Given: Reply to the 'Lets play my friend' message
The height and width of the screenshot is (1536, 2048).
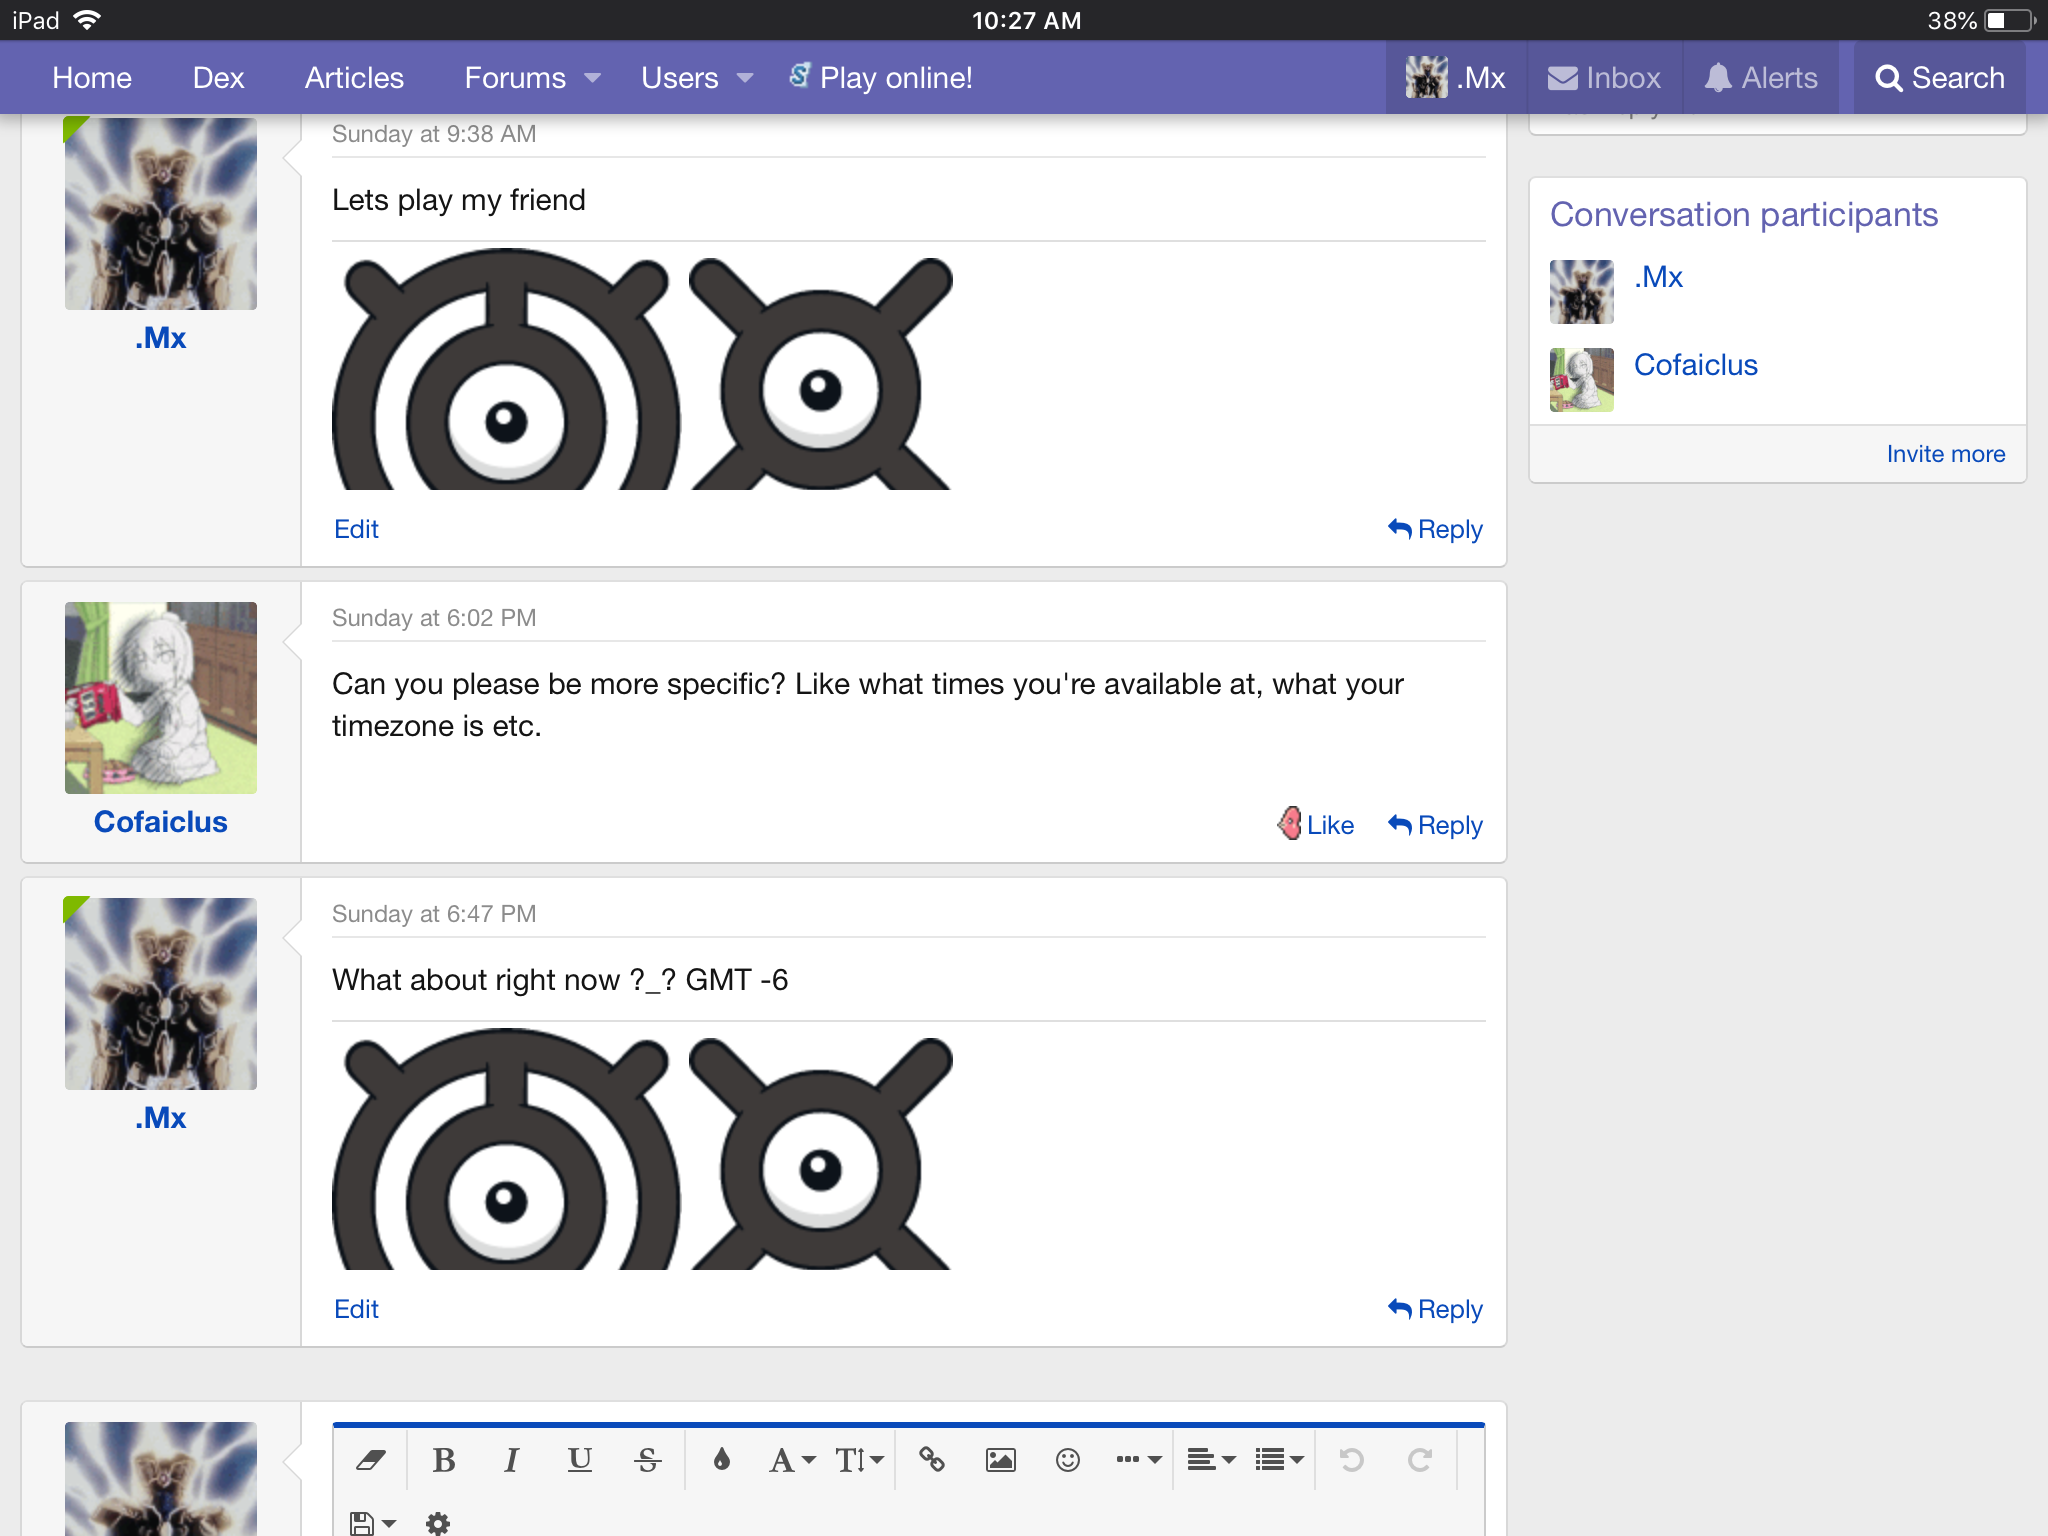Looking at the screenshot, I should point(1435,529).
